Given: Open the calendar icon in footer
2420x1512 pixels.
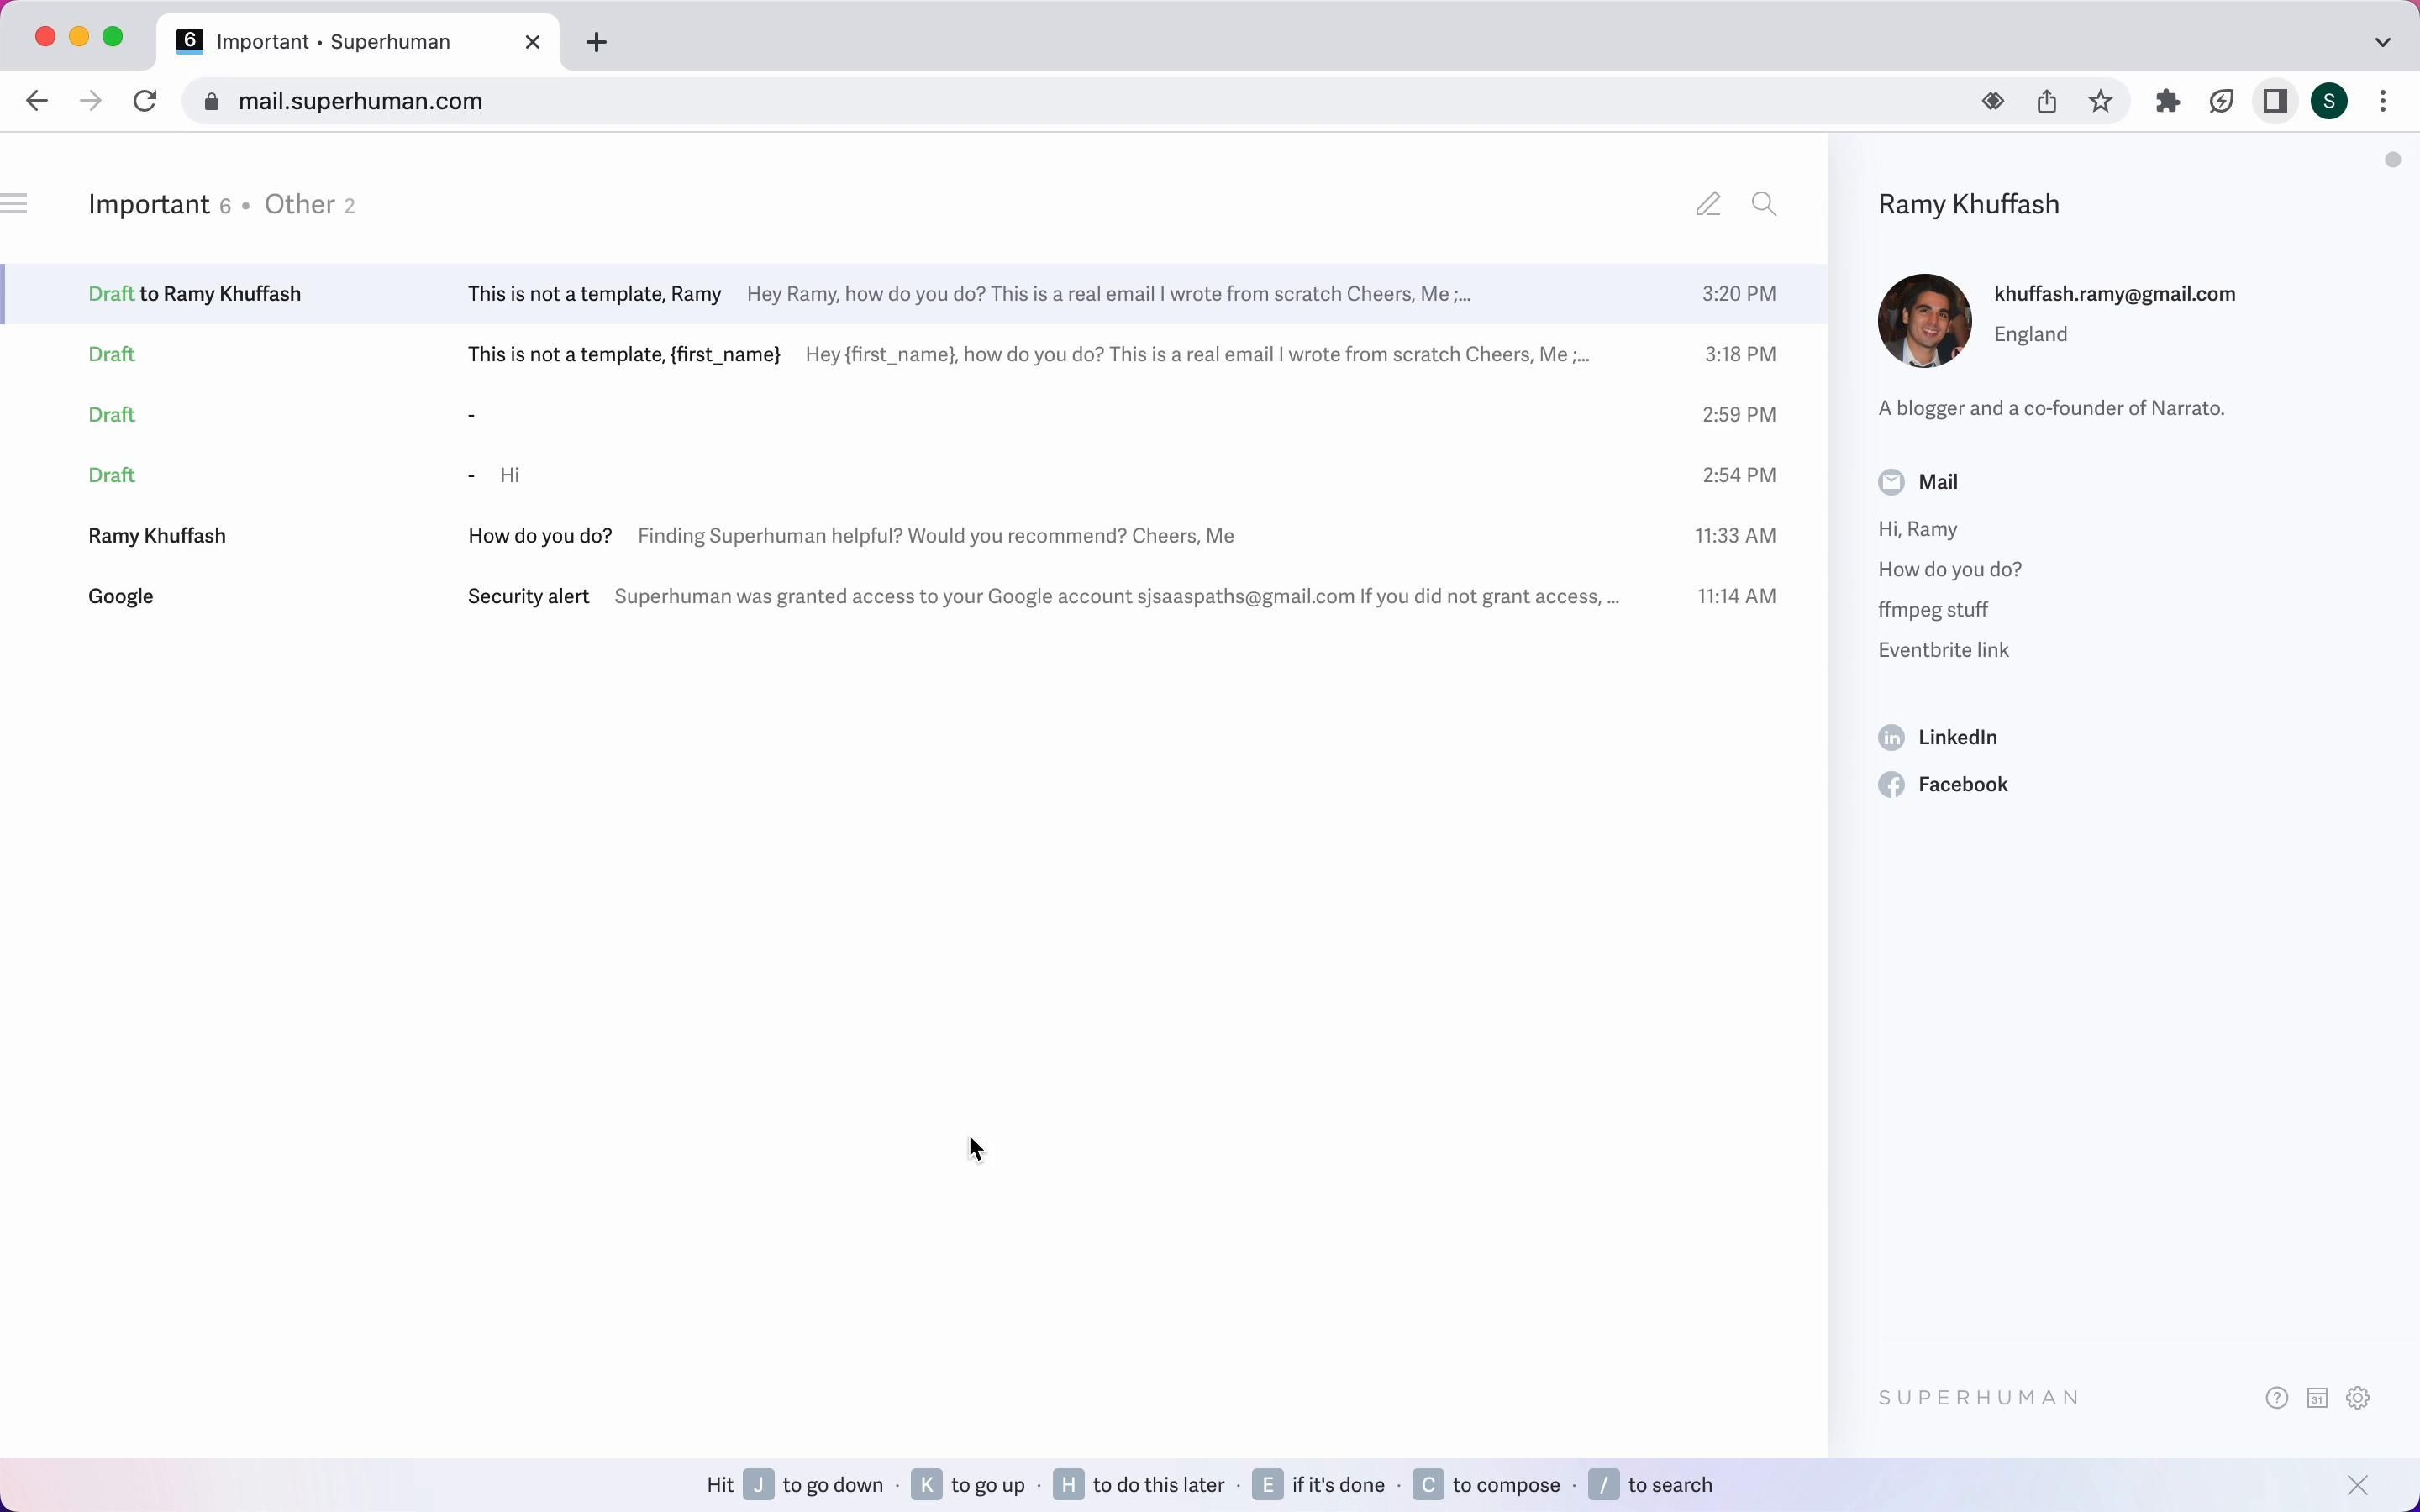Looking at the screenshot, I should click(x=2317, y=1398).
